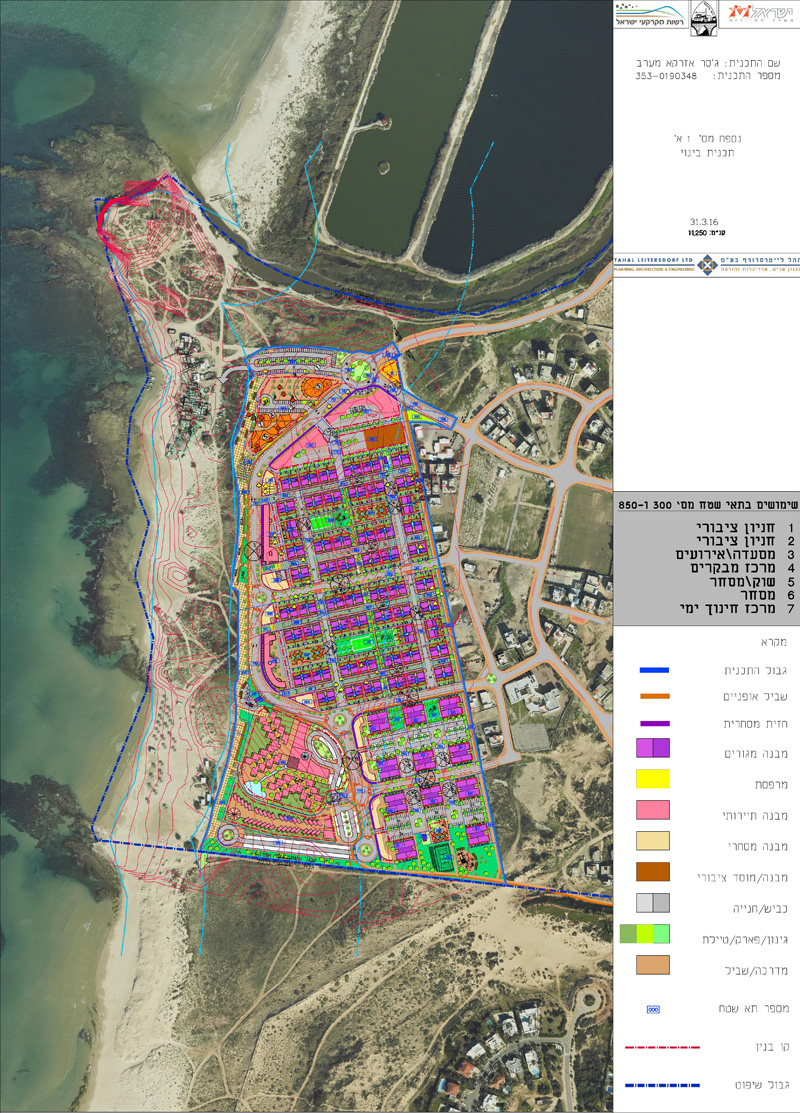The height and width of the screenshot is (1113, 800).
Task: Click the שימושים בתאי שטח table heading
Action: coord(708,505)
